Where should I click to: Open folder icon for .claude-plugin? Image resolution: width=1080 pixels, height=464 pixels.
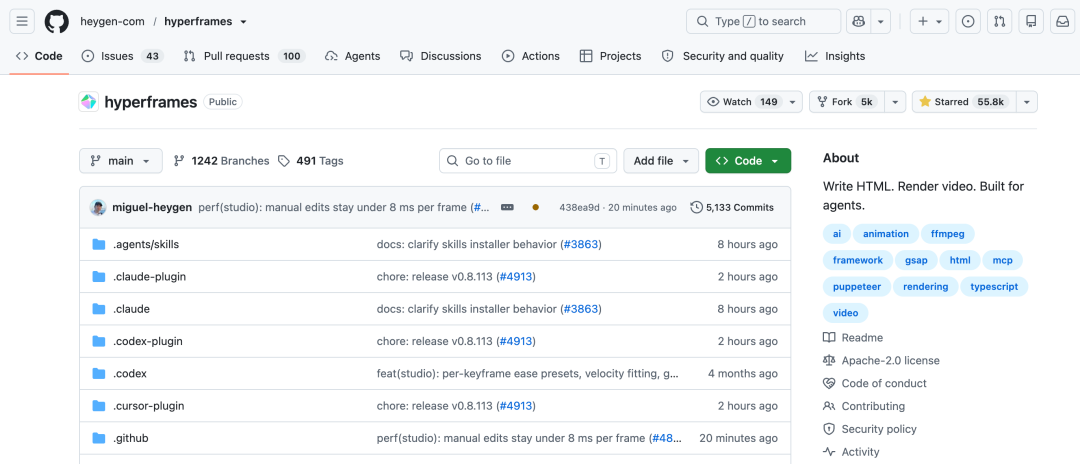pos(98,277)
